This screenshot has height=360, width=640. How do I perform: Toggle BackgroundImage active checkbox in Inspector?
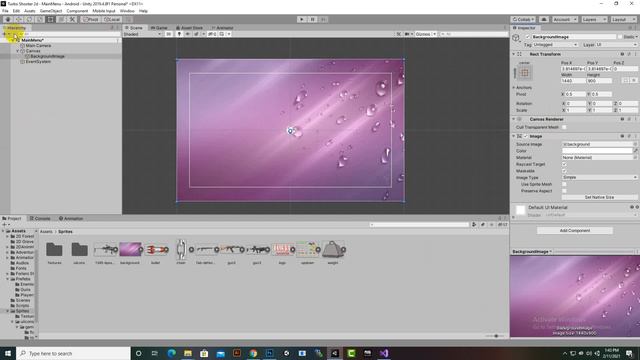point(527,37)
